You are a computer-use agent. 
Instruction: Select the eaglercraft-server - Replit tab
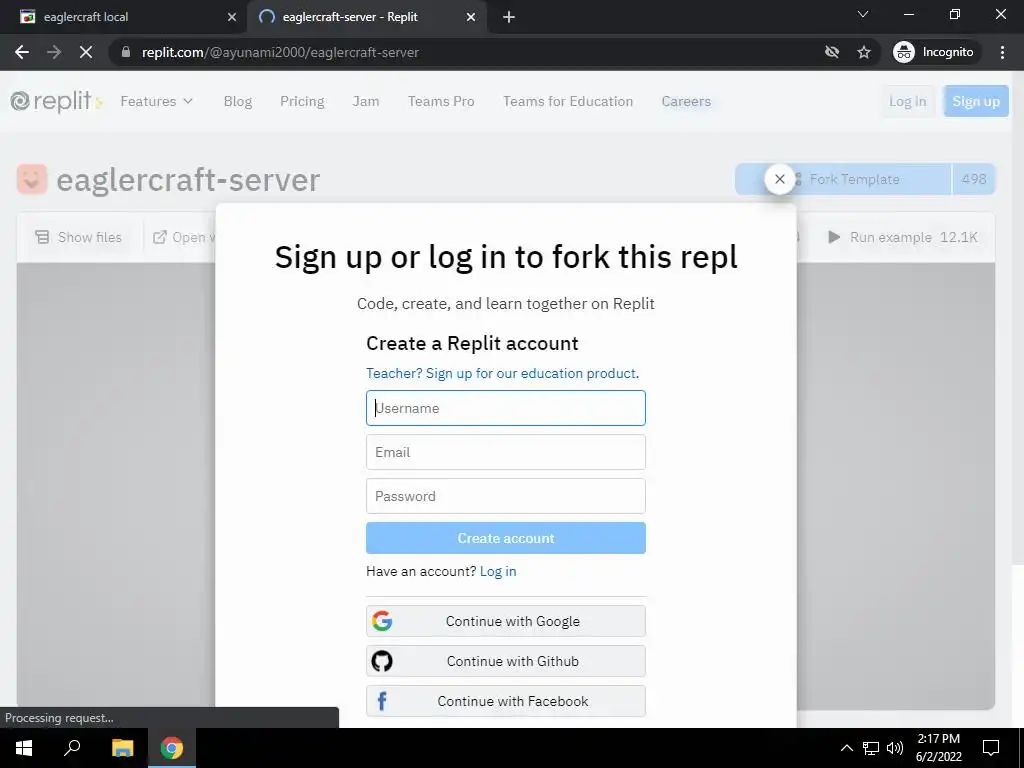click(x=366, y=17)
